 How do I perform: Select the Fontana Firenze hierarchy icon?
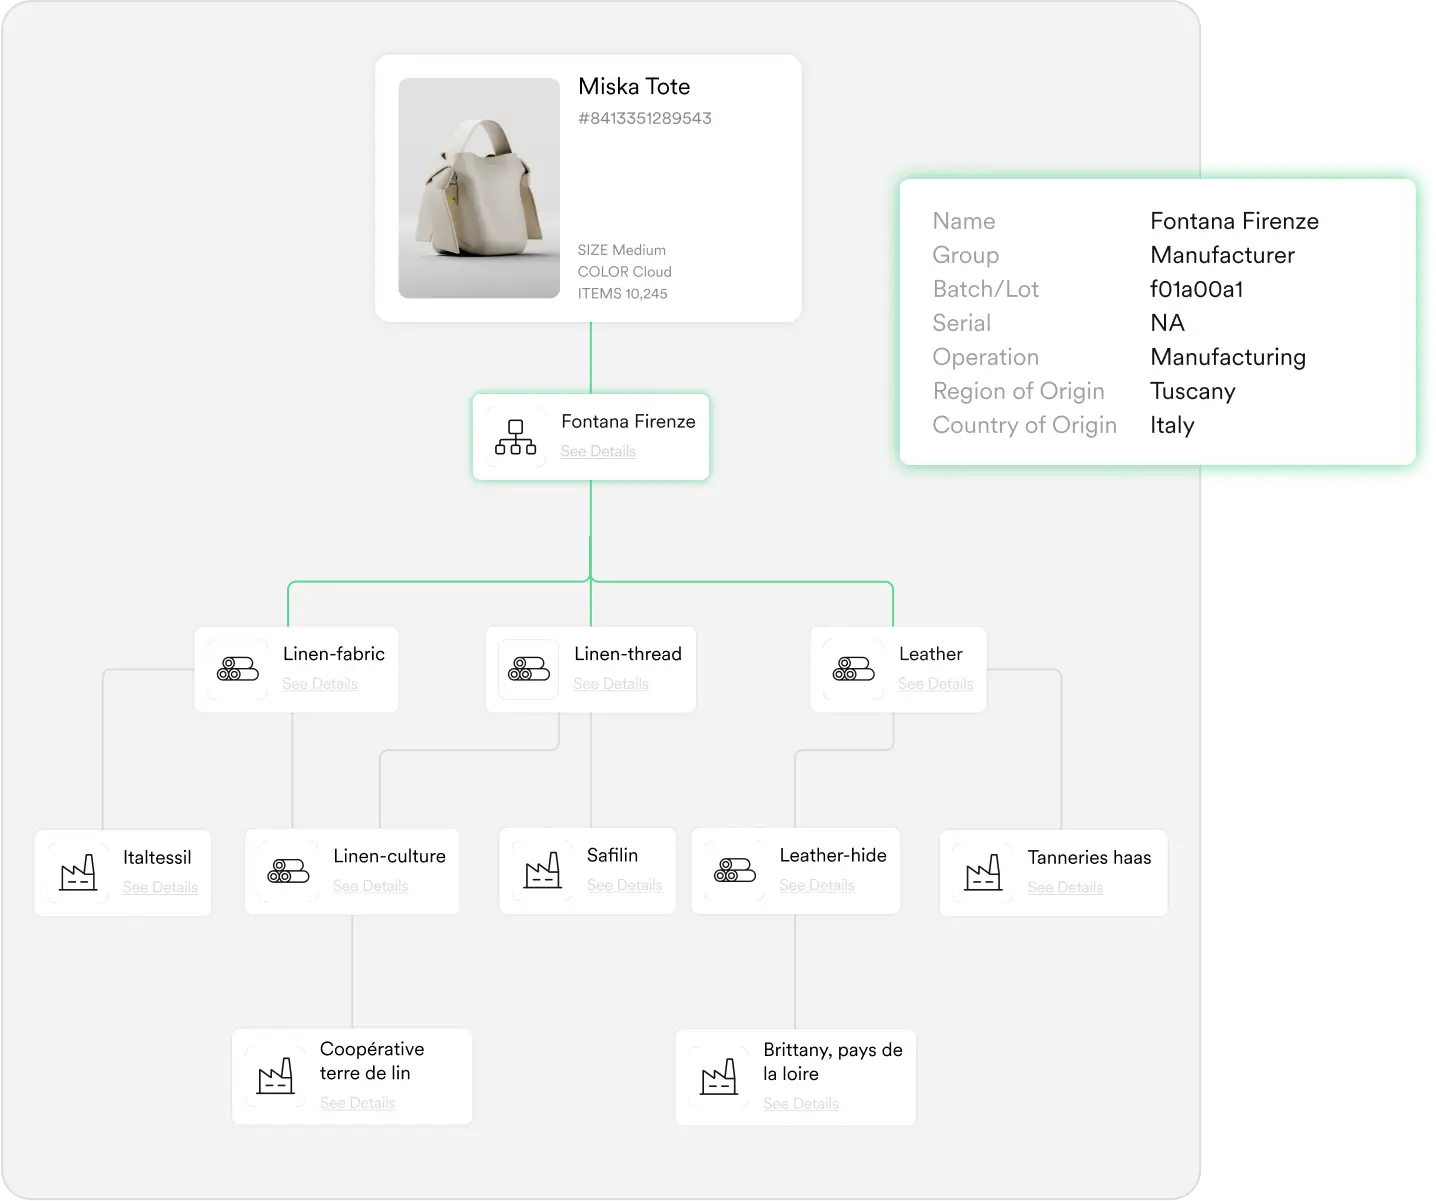pos(514,436)
